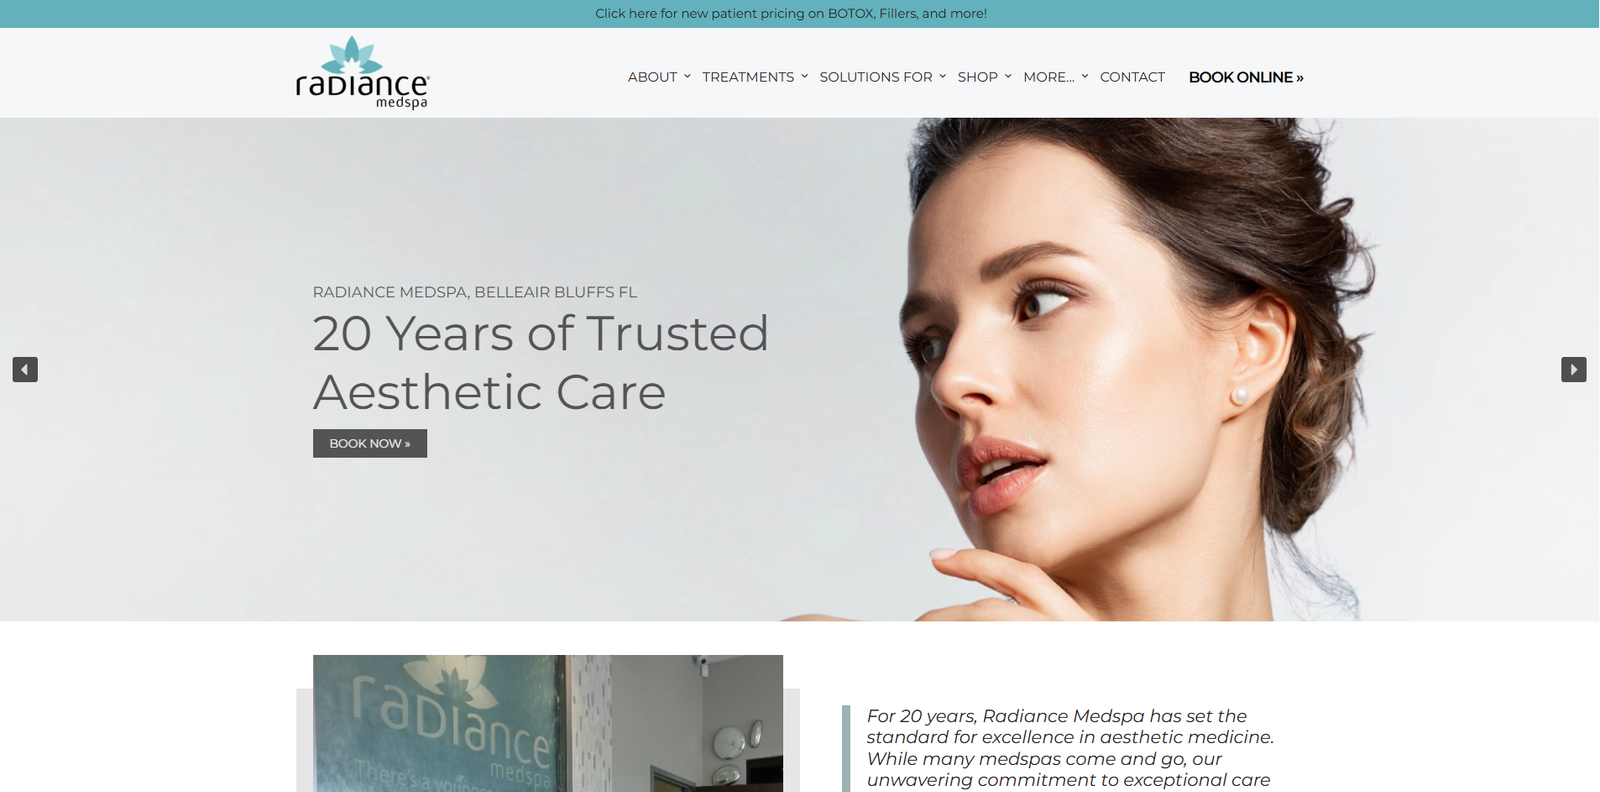The width and height of the screenshot is (1600, 792).
Task: Go to previous slide arrow
Action: 25,369
